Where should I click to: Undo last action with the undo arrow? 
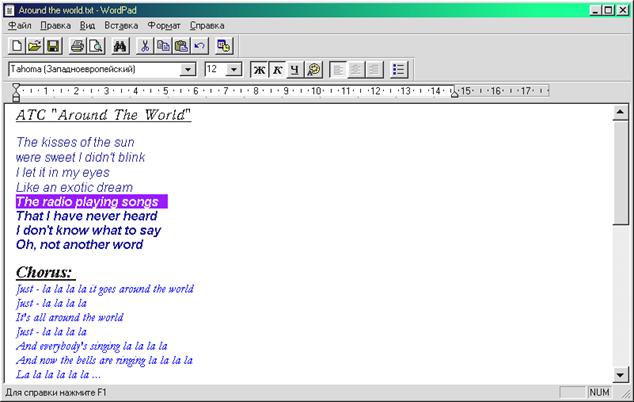coord(199,46)
